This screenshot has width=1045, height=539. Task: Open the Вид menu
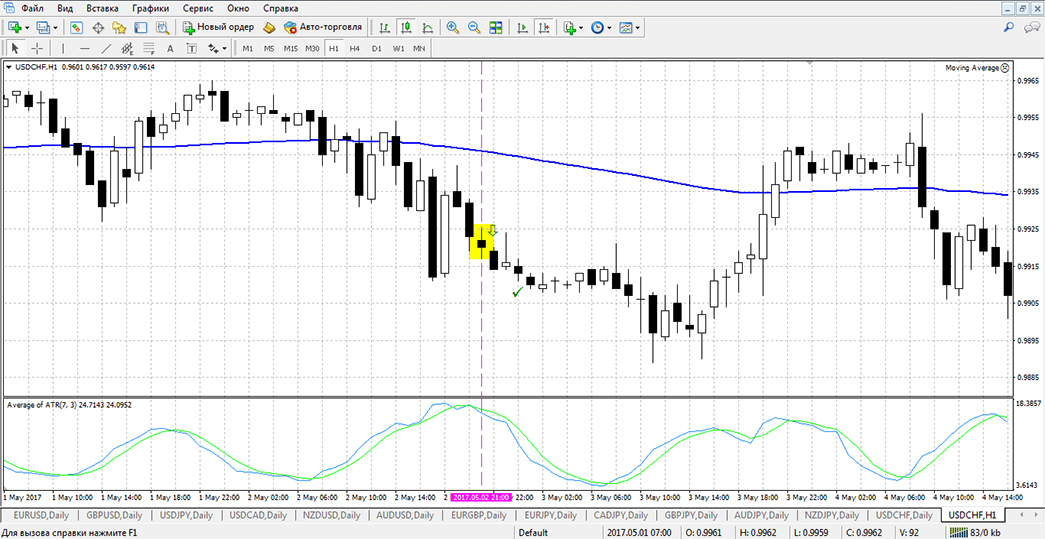[65, 9]
